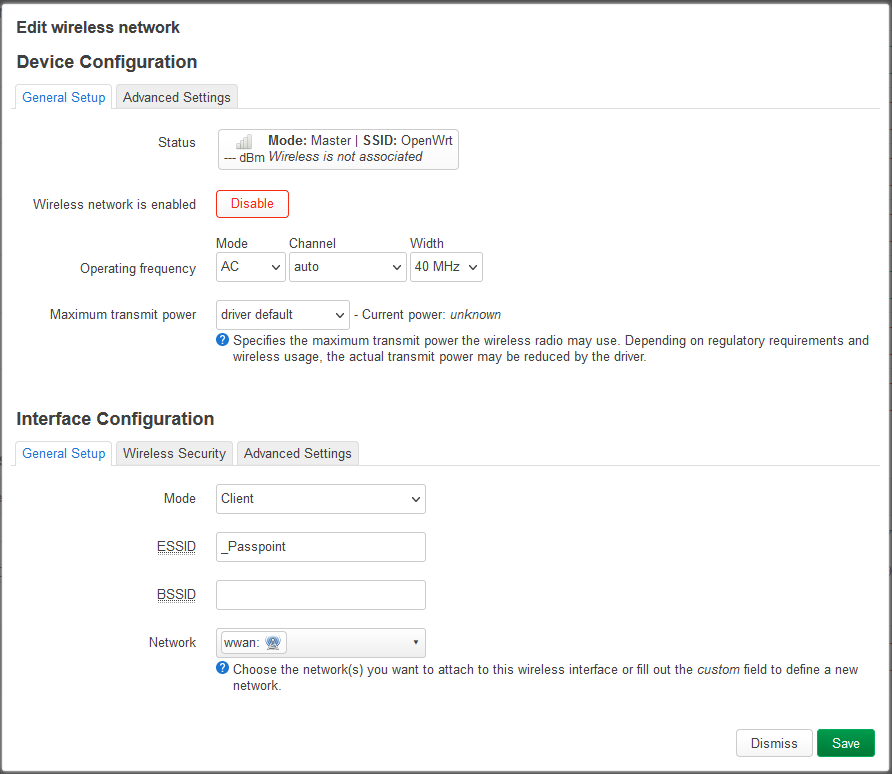Click the wireless icon on the wwan network tag
892x774 pixels.
[272, 641]
